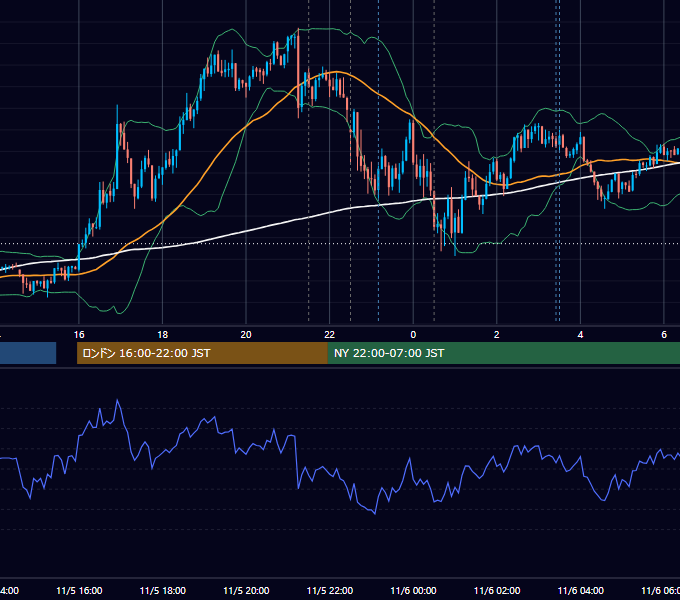This screenshot has height=600, width=680.
Task: Click the ロンドン 16:00-22:00 JST session bar
Action: [202, 353]
